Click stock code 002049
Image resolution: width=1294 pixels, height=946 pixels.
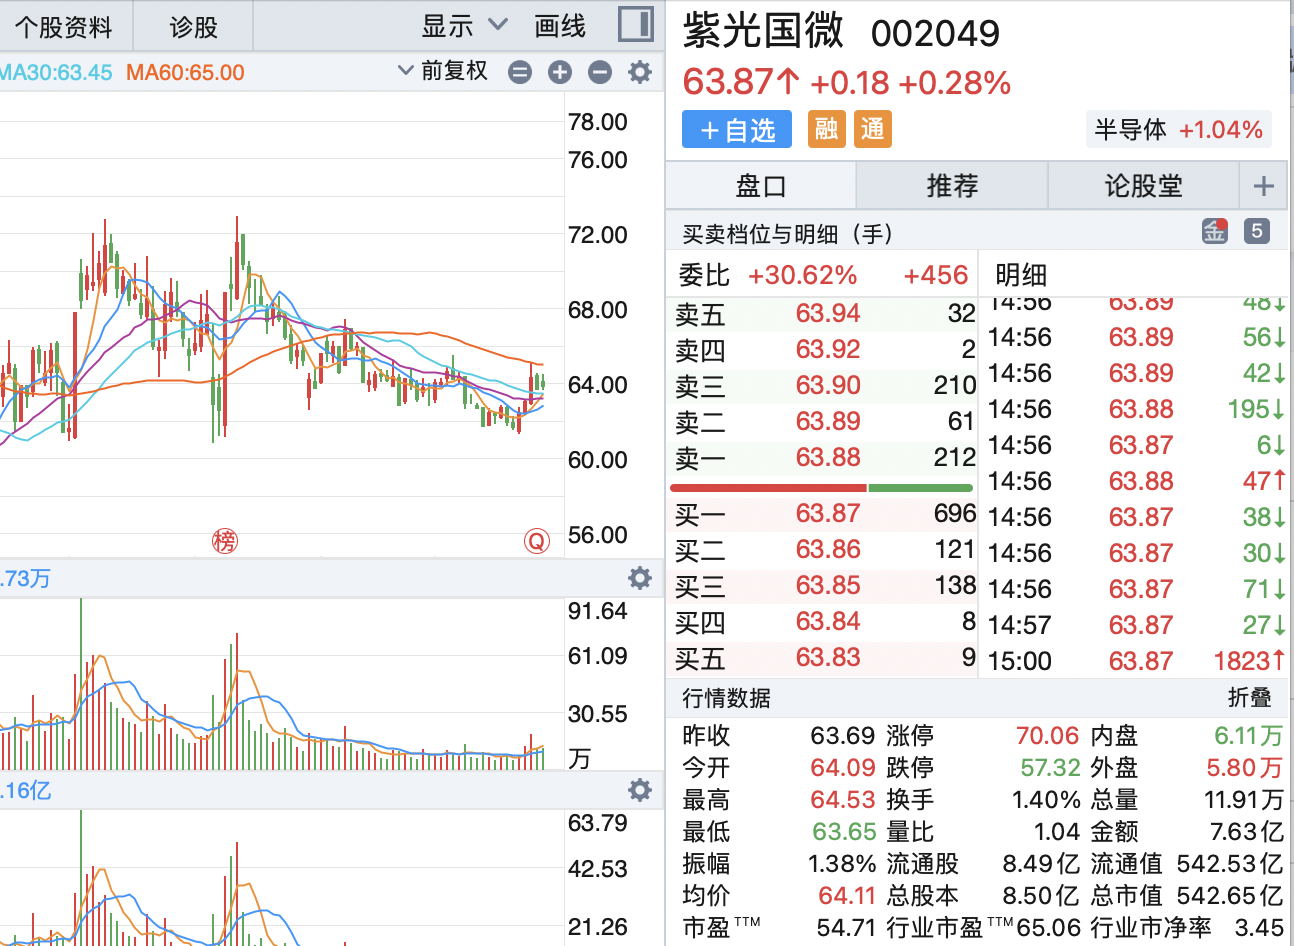(x=936, y=34)
